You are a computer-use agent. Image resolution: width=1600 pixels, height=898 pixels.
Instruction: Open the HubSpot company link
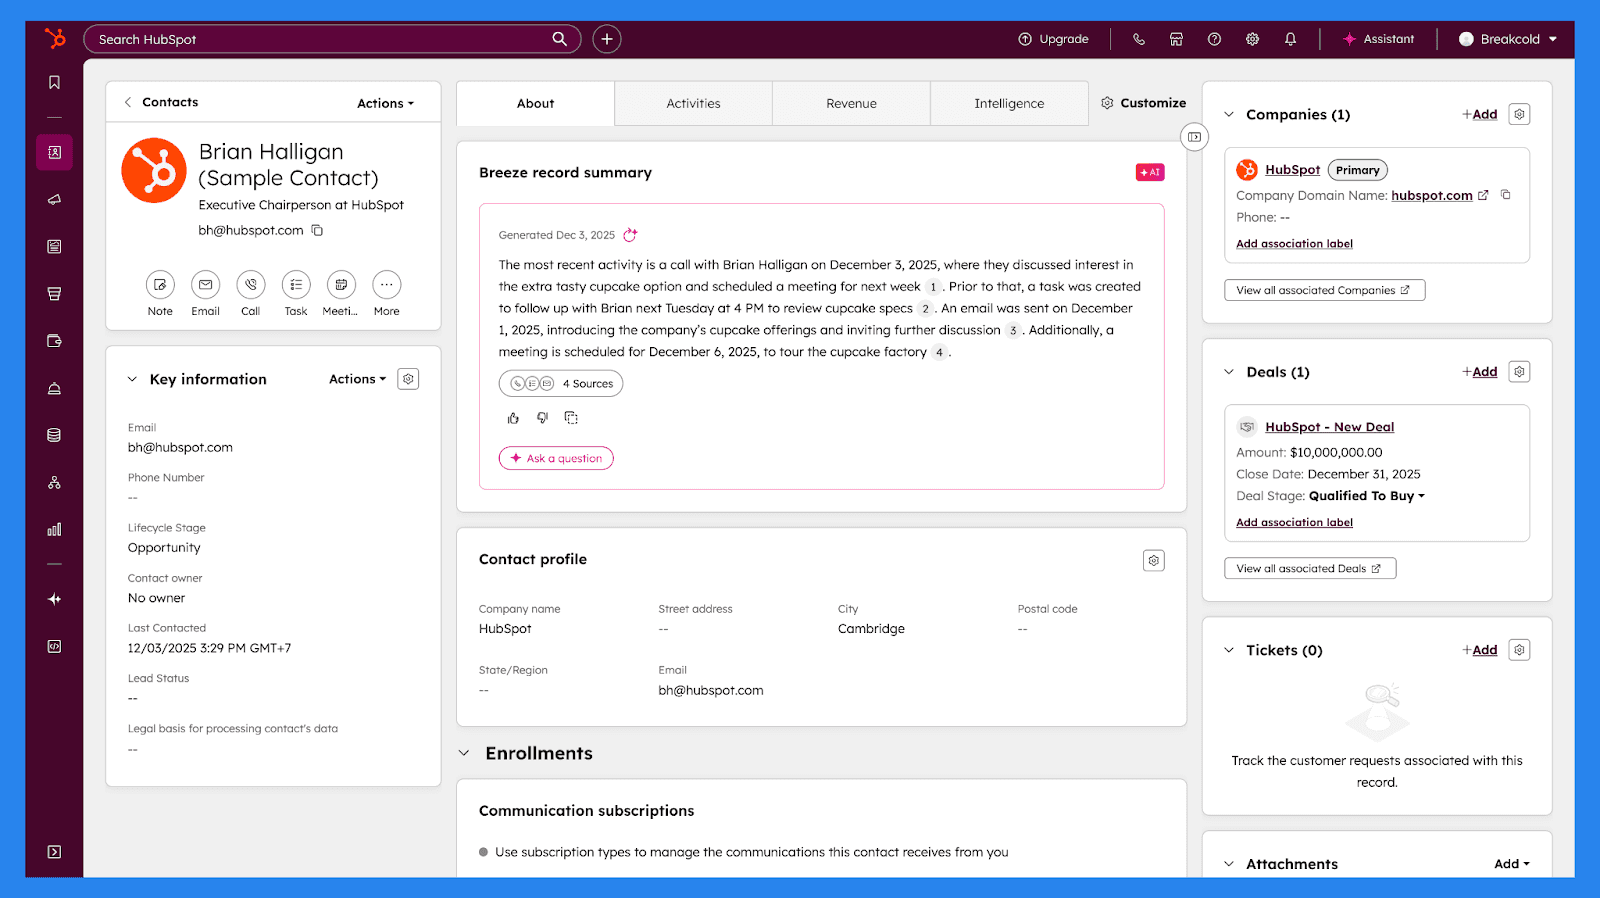[x=1292, y=170]
